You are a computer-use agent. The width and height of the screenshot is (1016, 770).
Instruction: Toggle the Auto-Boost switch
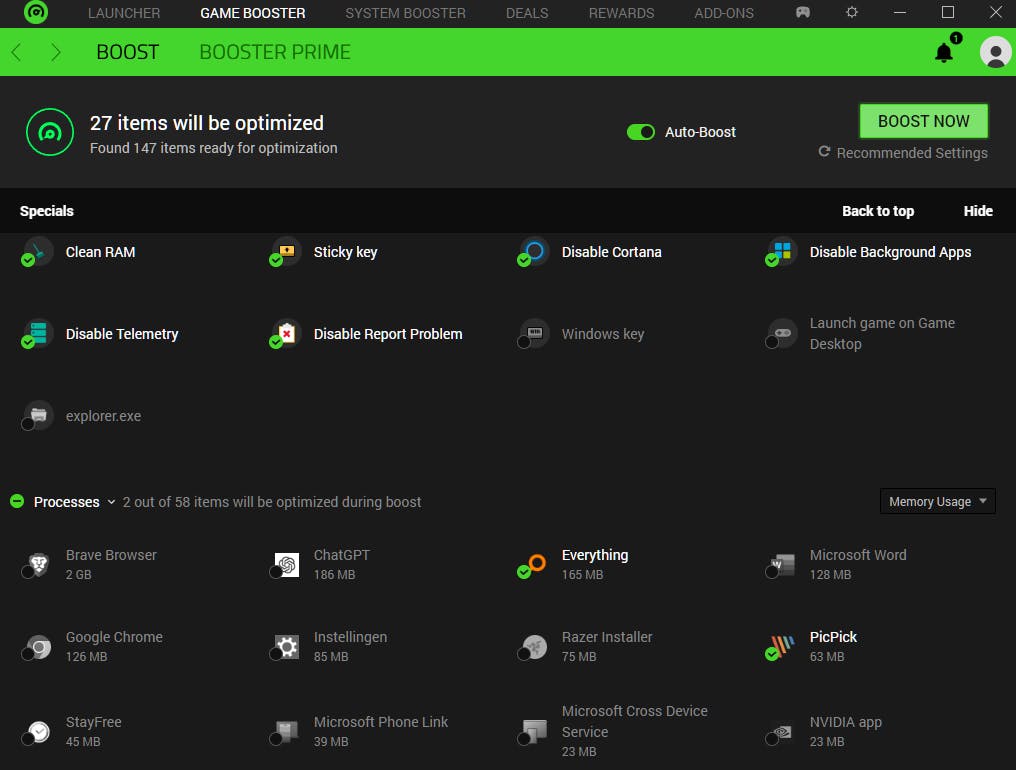pyautogui.click(x=640, y=132)
